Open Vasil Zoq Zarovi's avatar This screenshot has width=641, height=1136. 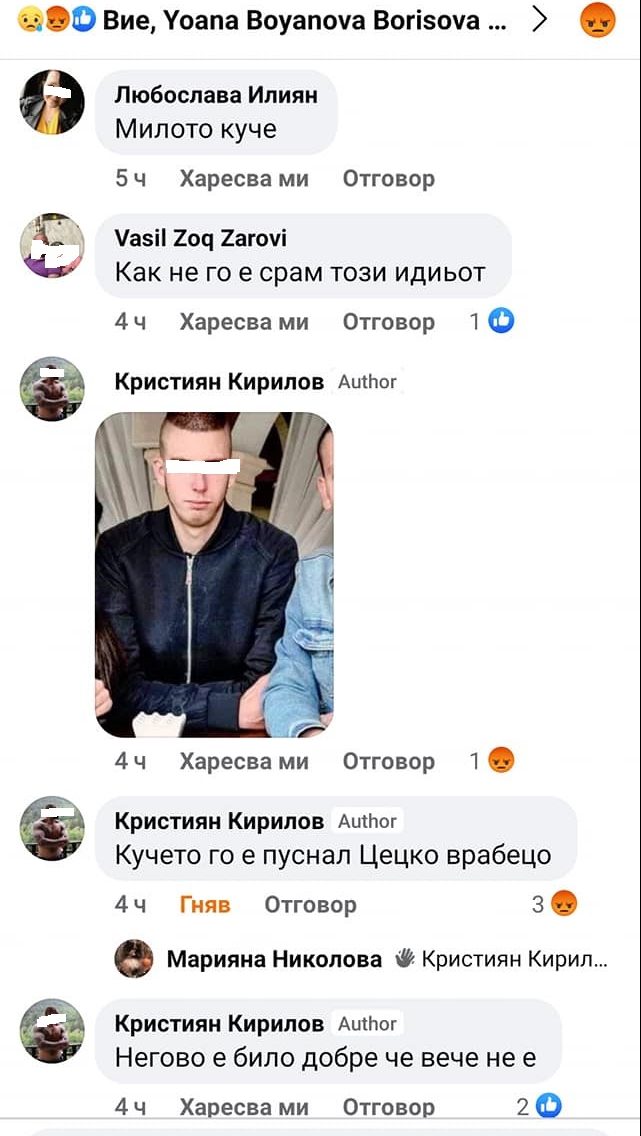click(51, 246)
